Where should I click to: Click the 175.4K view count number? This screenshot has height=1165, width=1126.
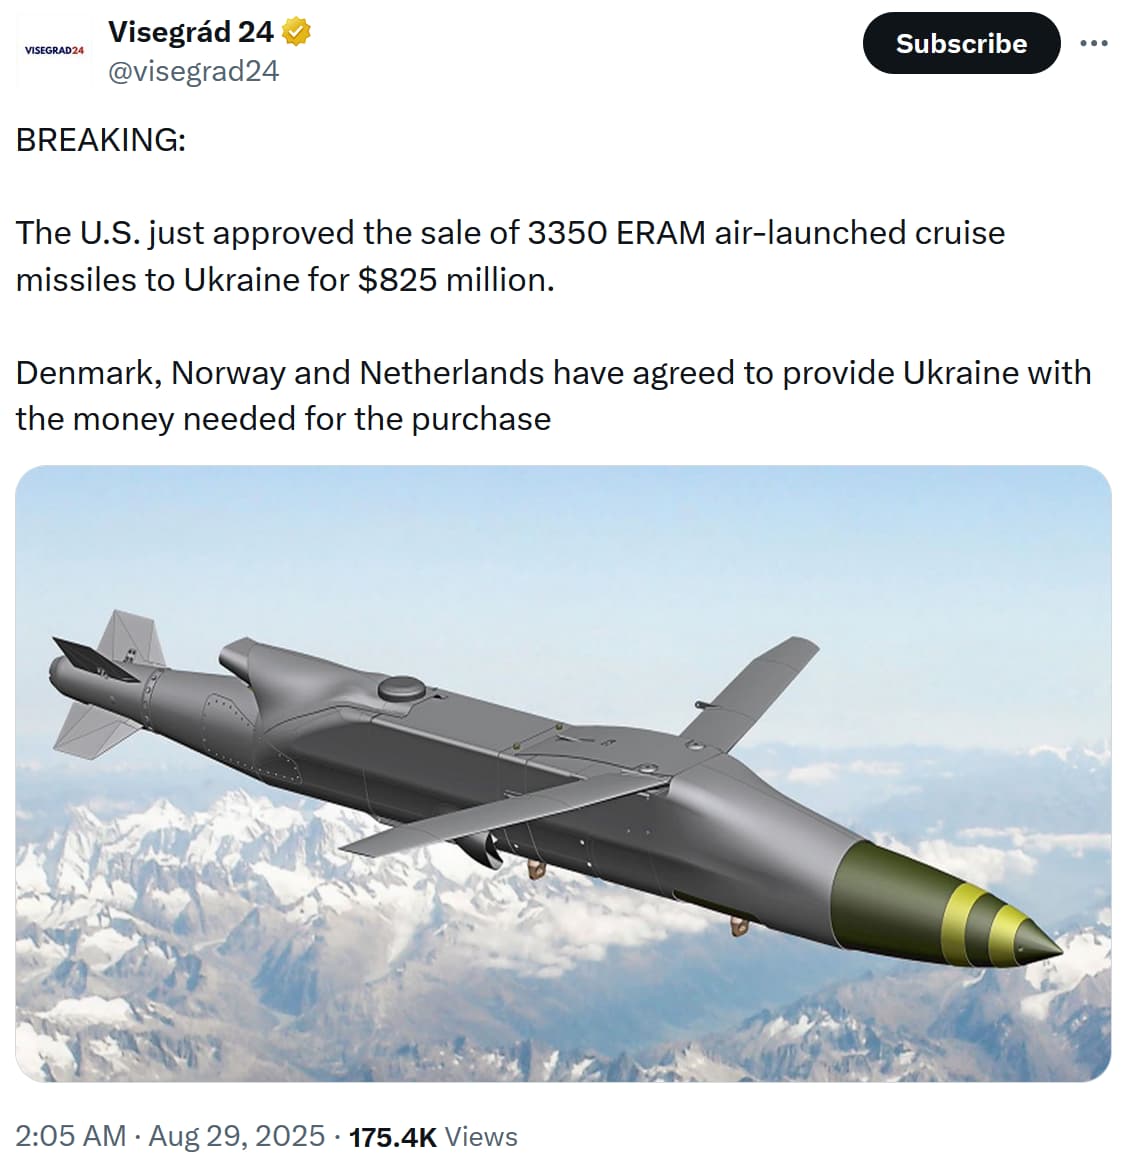tap(393, 1137)
